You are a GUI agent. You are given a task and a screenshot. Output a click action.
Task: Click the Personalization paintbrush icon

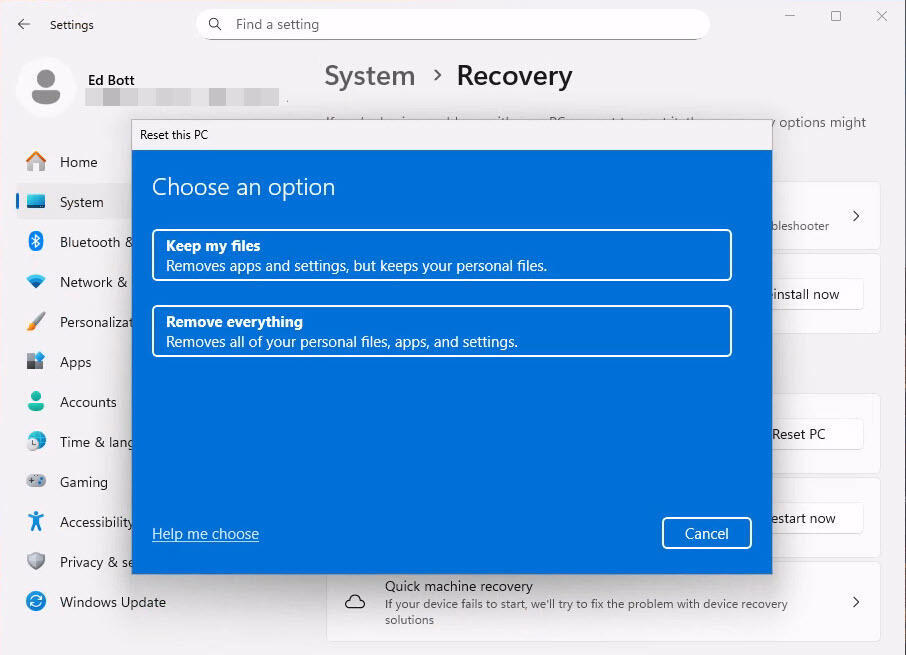pyautogui.click(x=36, y=322)
